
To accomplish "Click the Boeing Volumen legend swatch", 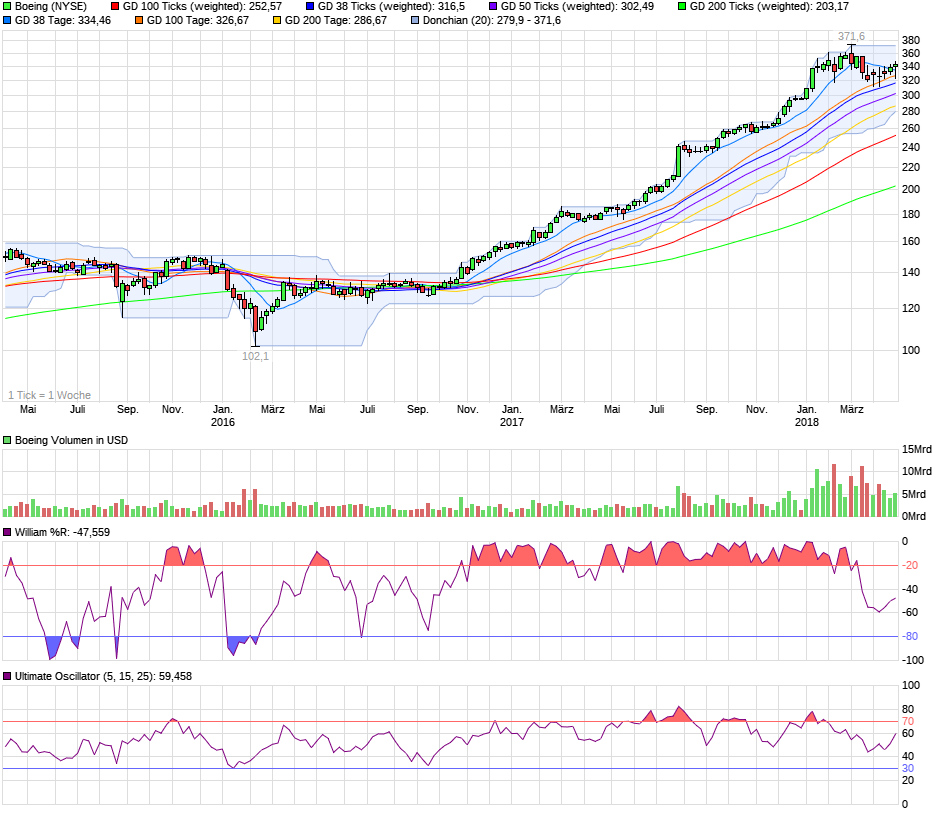I will pyautogui.click(x=7, y=441).
